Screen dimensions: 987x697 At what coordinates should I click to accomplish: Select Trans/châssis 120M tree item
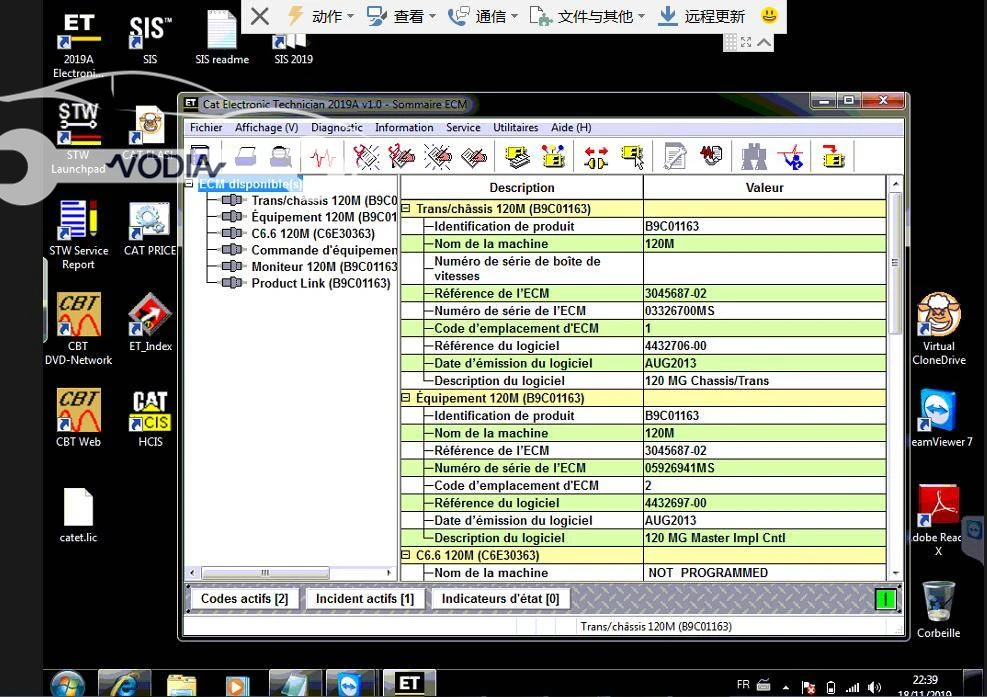click(x=324, y=200)
